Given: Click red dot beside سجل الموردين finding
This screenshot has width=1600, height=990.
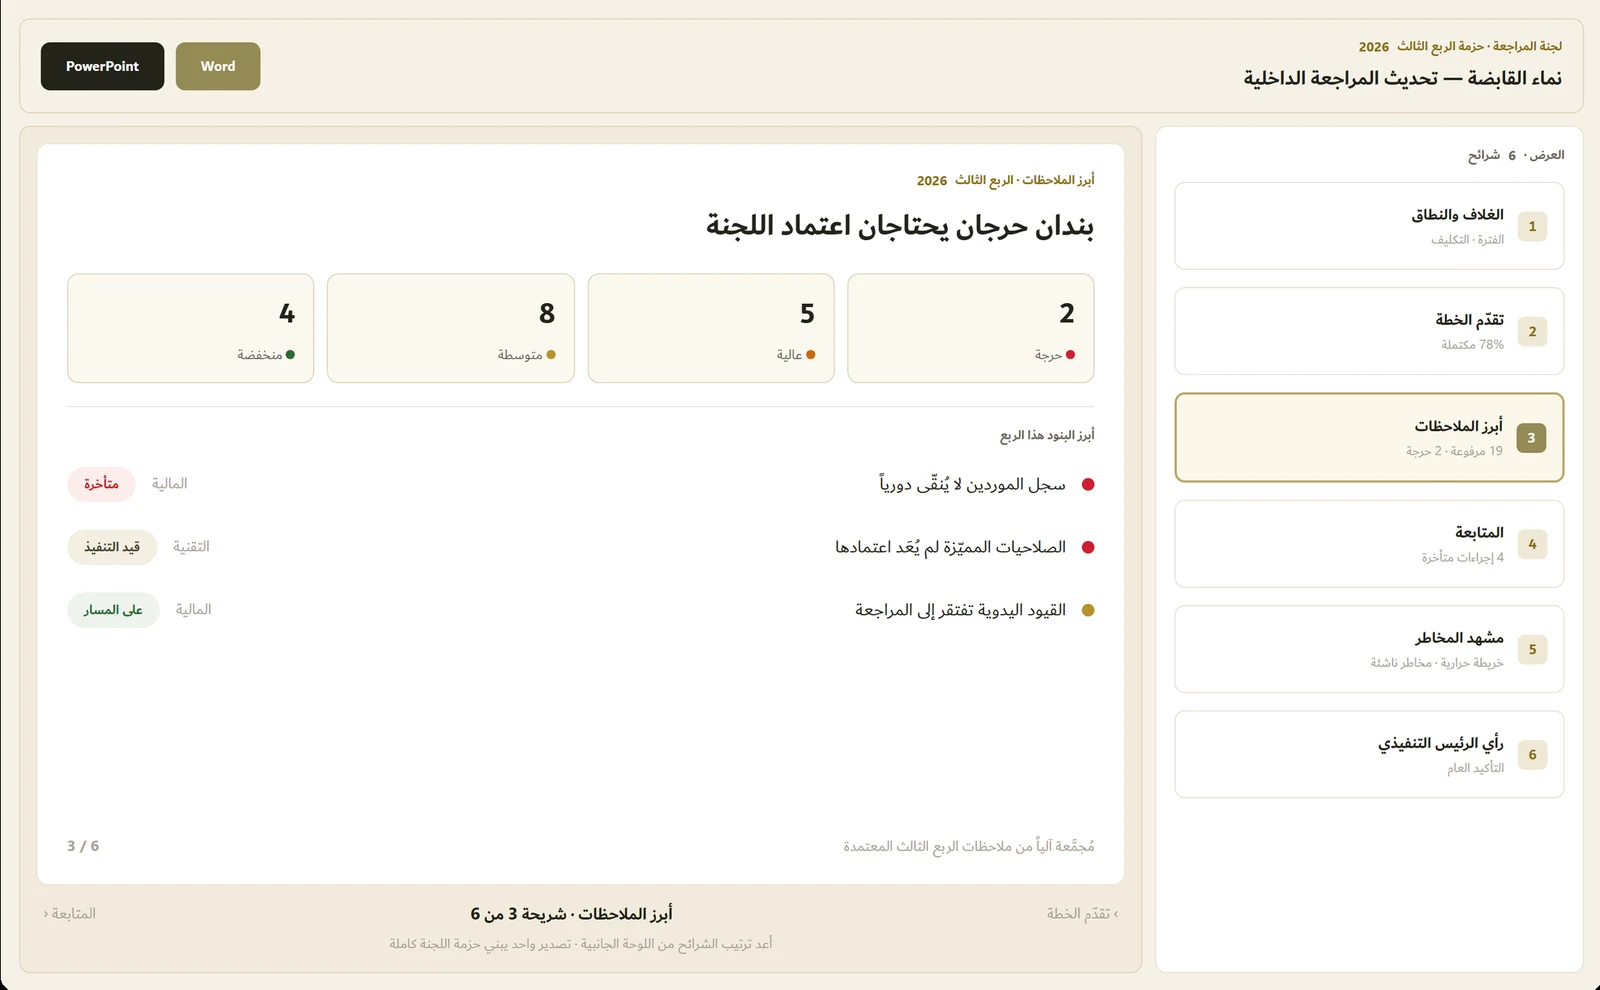Looking at the screenshot, I should 1088,484.
